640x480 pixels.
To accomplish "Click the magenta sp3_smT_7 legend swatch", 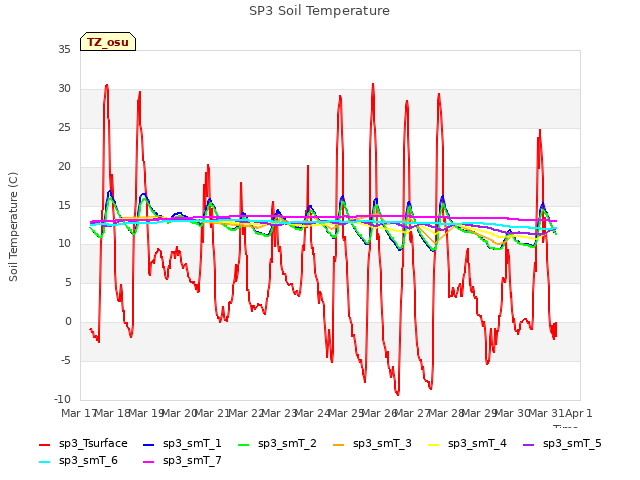I will coord(149,462).
